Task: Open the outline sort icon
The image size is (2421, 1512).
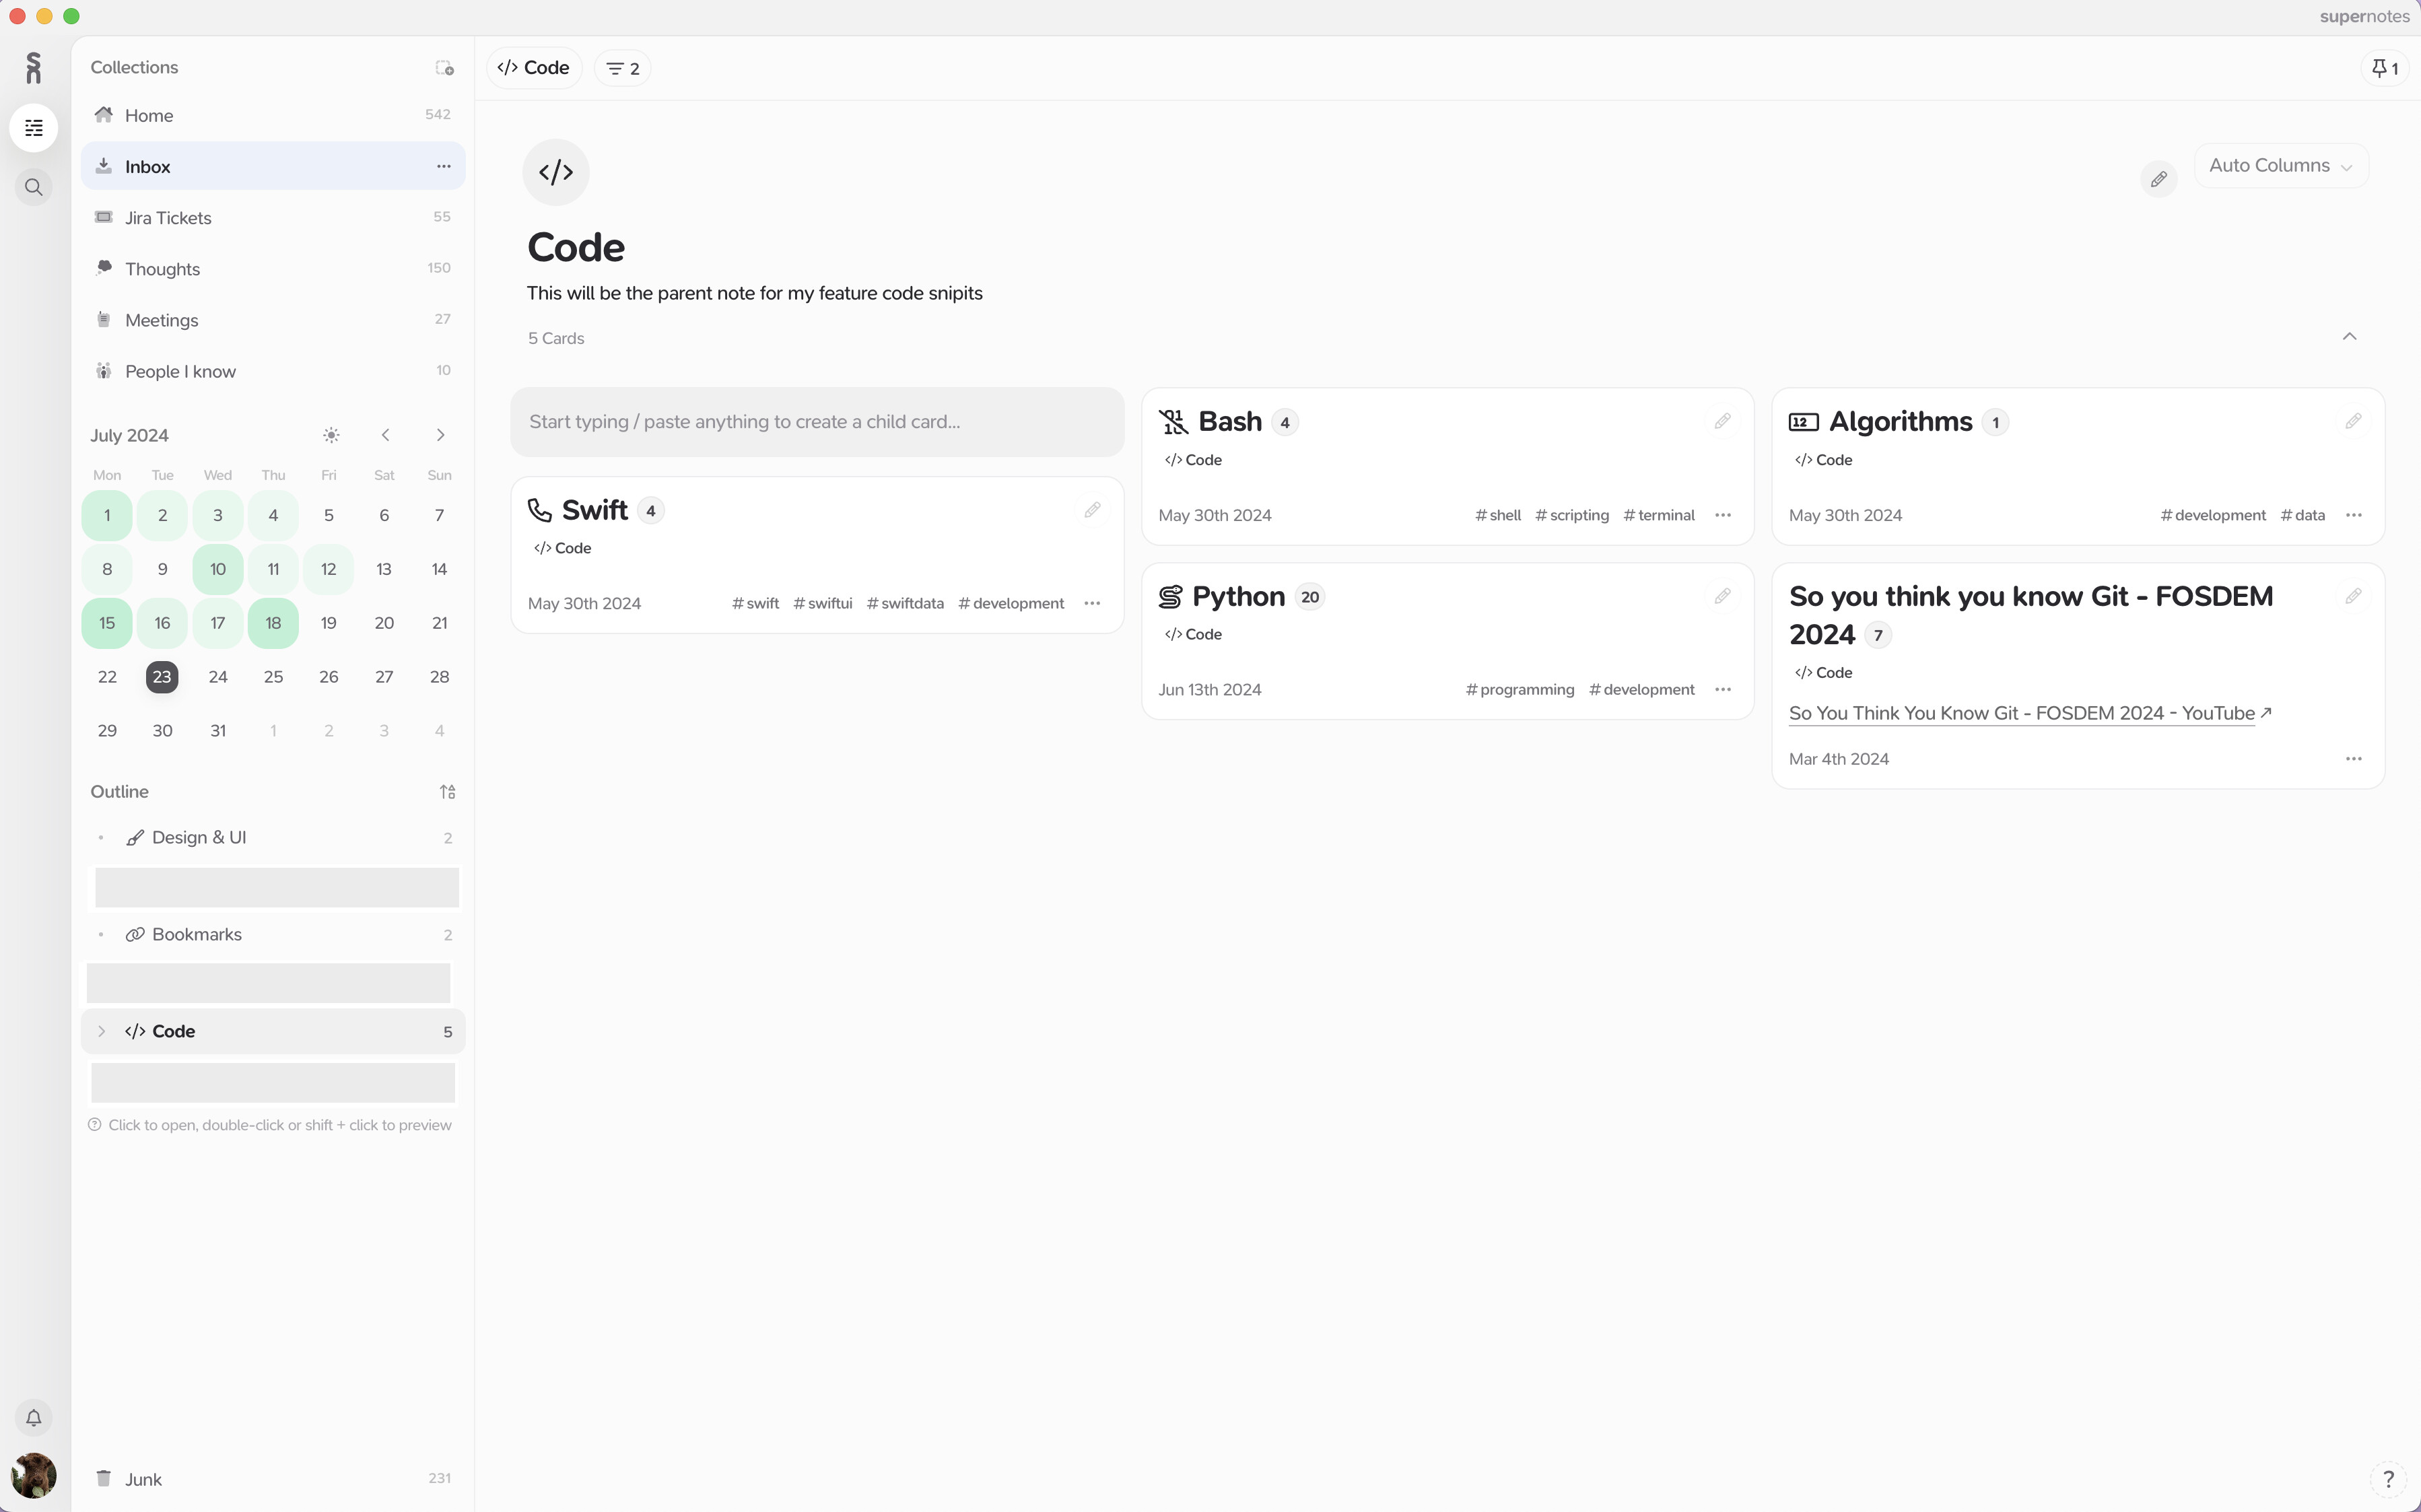Action: (447, 791)
